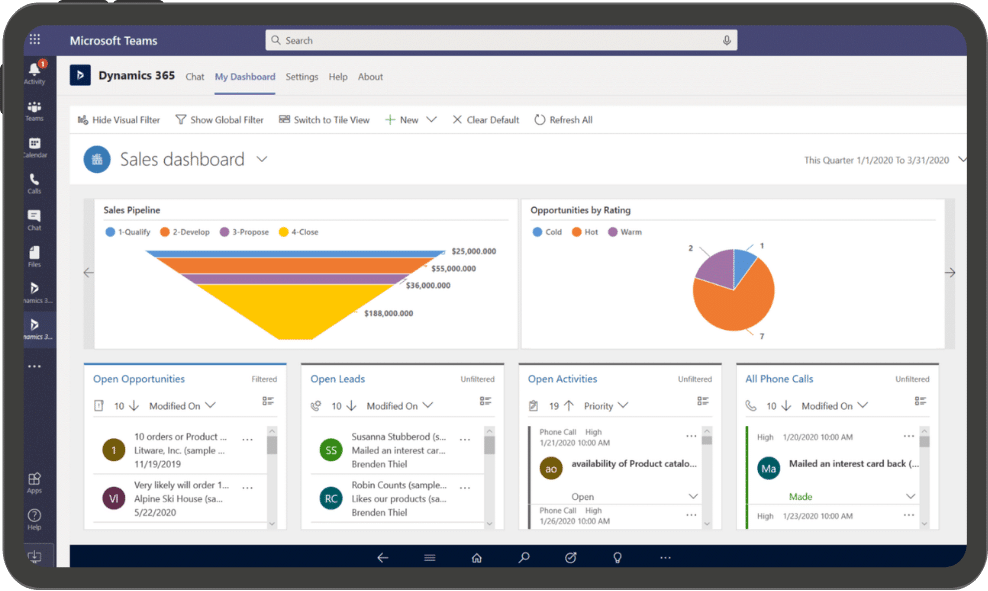Click the Sales dashboard round icon
This screenshot has width=988, height=591.
click(97, 159)
